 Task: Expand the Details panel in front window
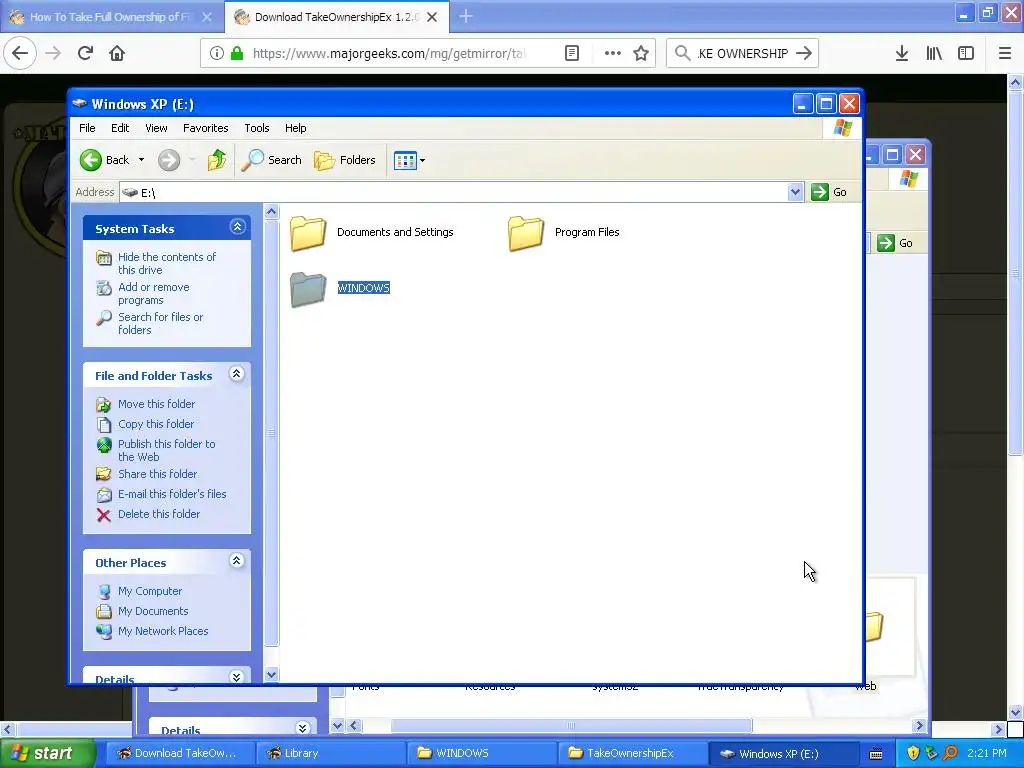click(236, 677)
